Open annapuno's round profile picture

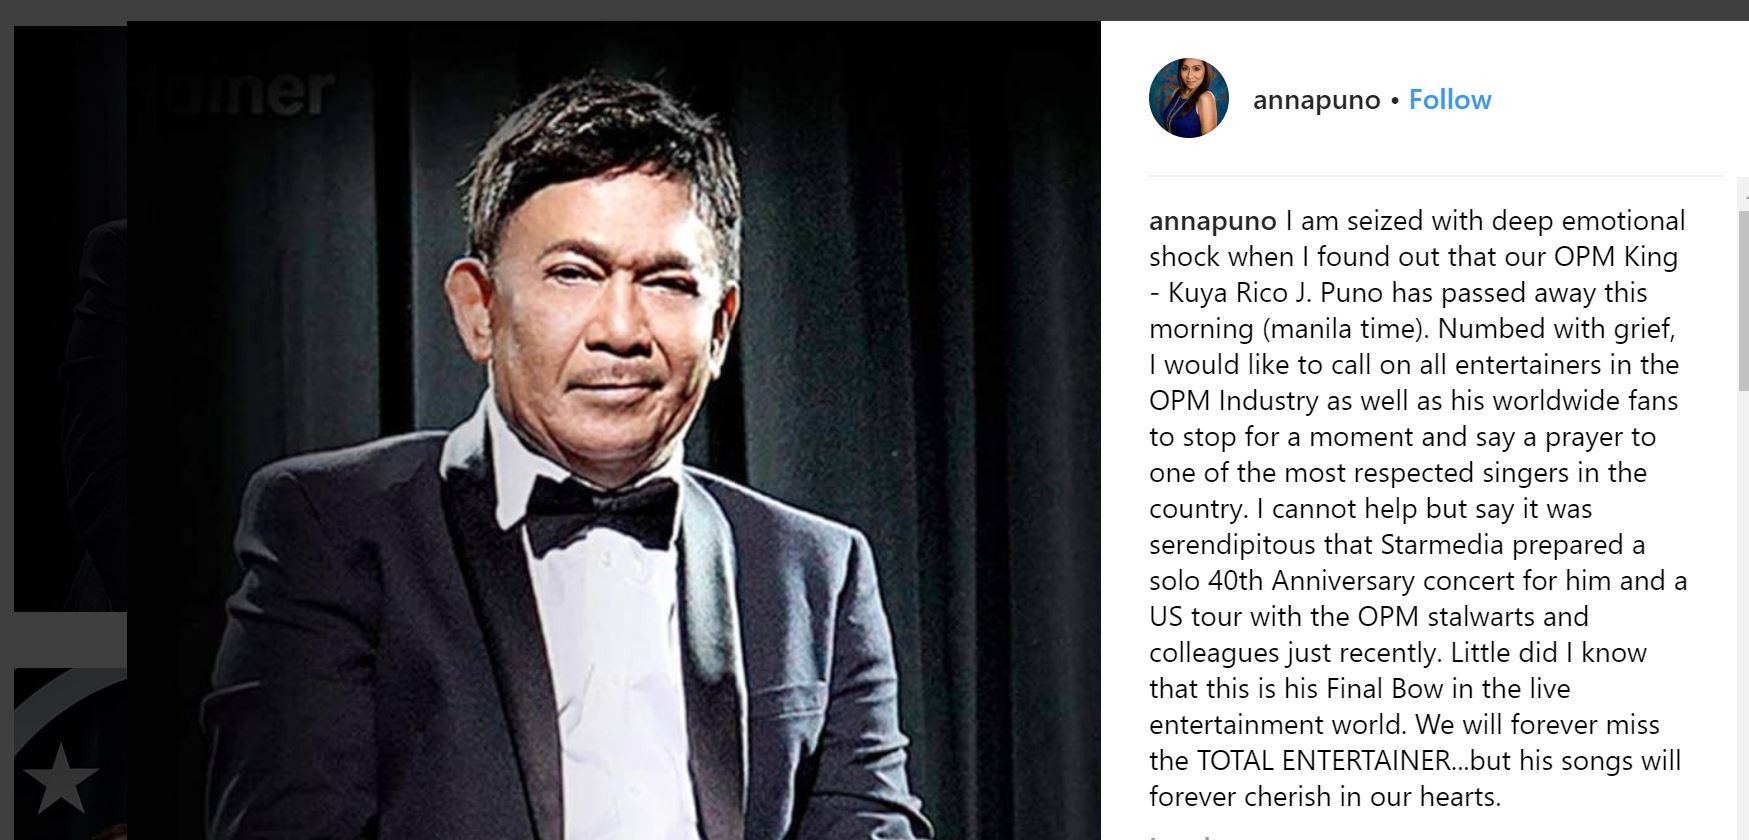(x=1188, y=98)
